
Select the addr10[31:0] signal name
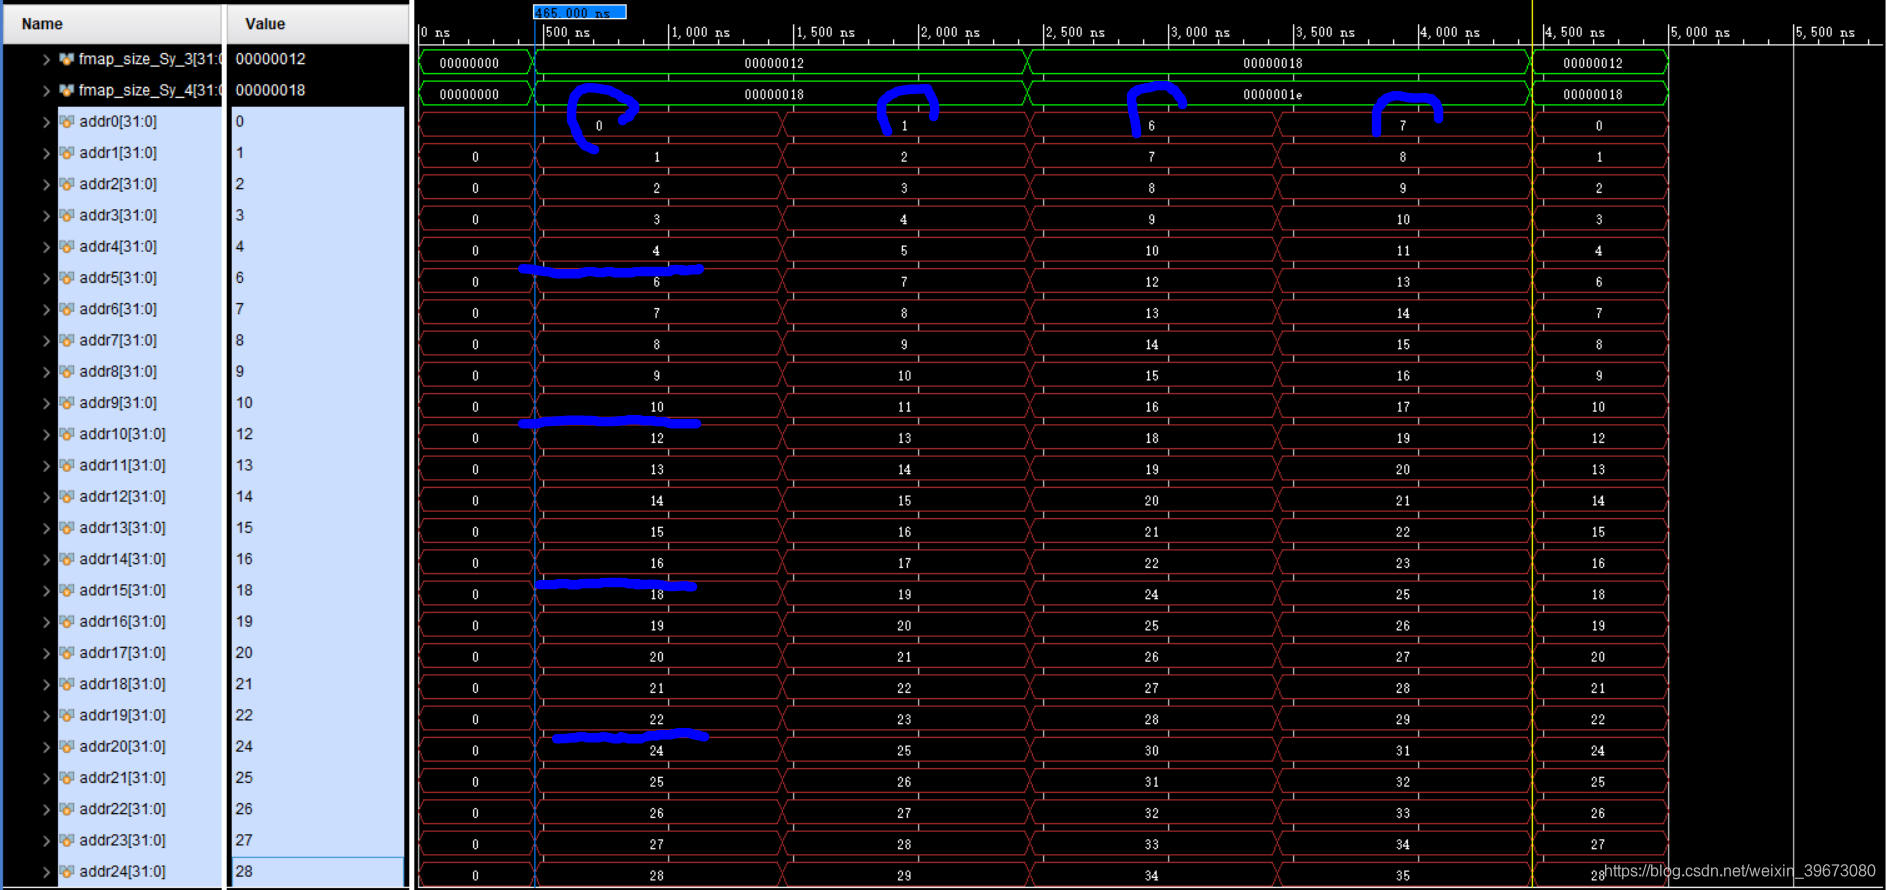click(x=122, y=435)
